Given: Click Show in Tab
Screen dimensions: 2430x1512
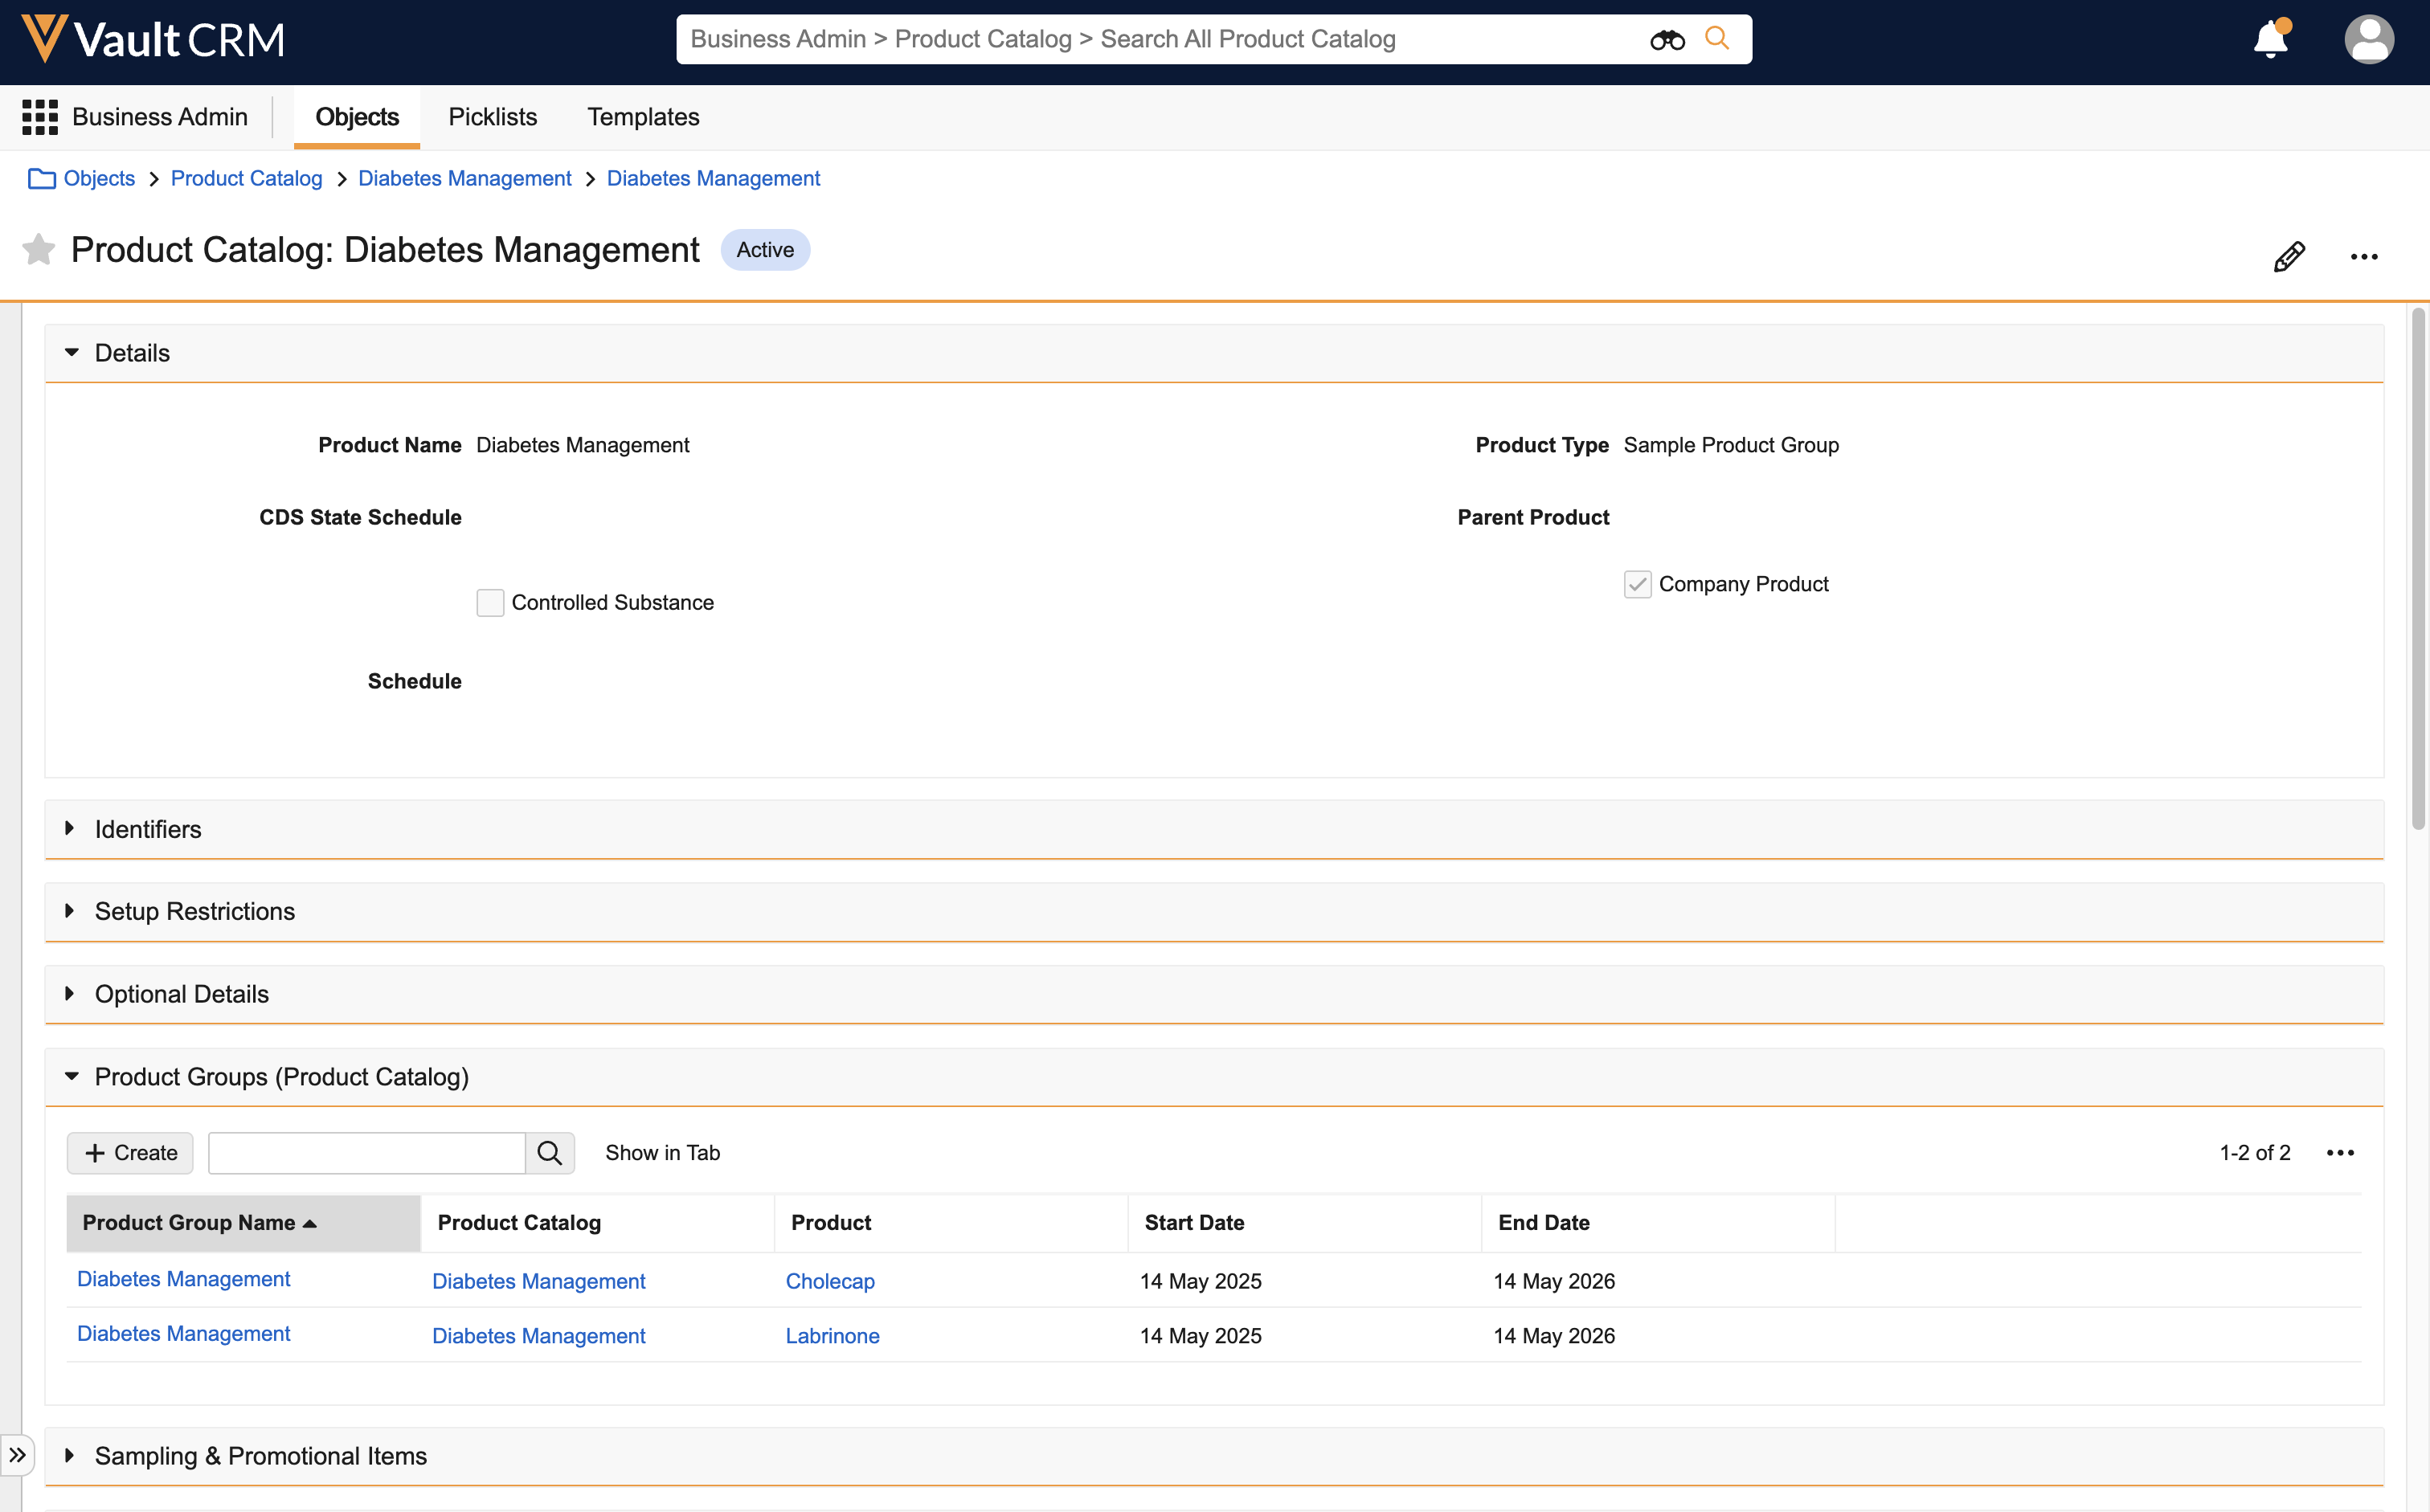Looking at the screenshot, I should pyautogui.click(x=662, y=1153).
